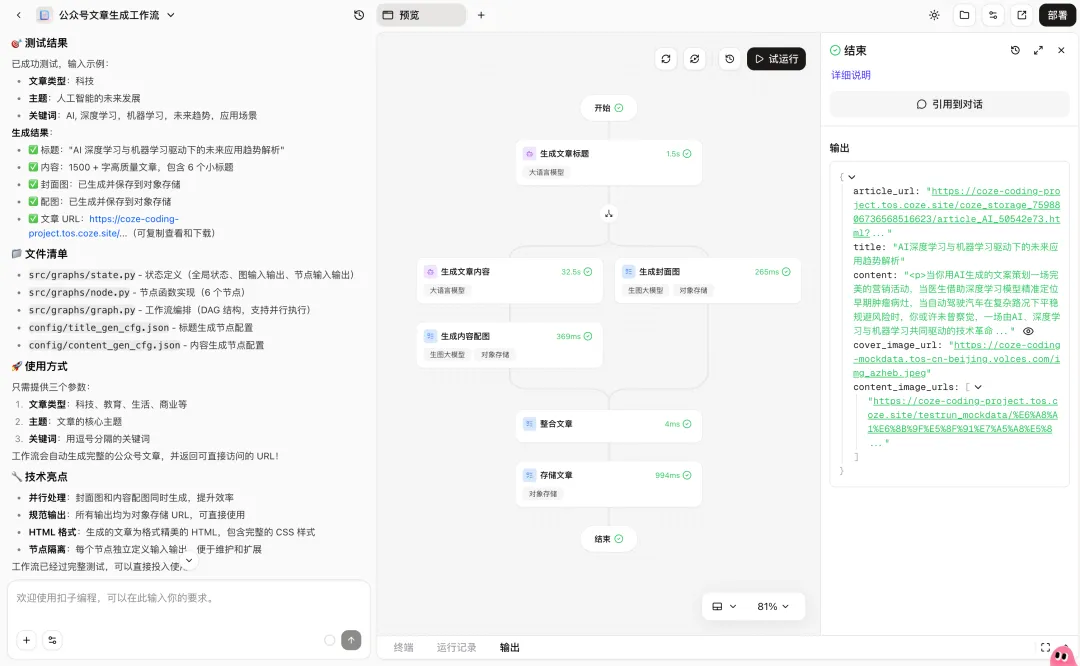This screenshot has height=666, width=1080.
Task: Jump to latest message via down chevron
Action: [189, 561]
